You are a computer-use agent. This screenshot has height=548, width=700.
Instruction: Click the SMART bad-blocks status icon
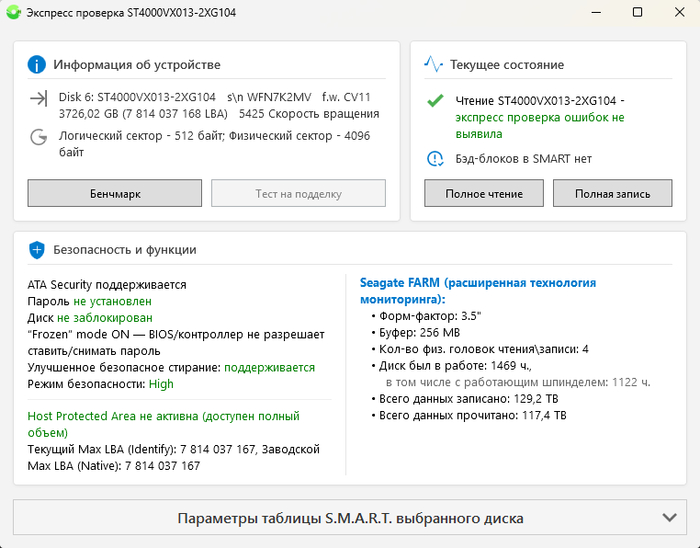click(x=435, y=158)
